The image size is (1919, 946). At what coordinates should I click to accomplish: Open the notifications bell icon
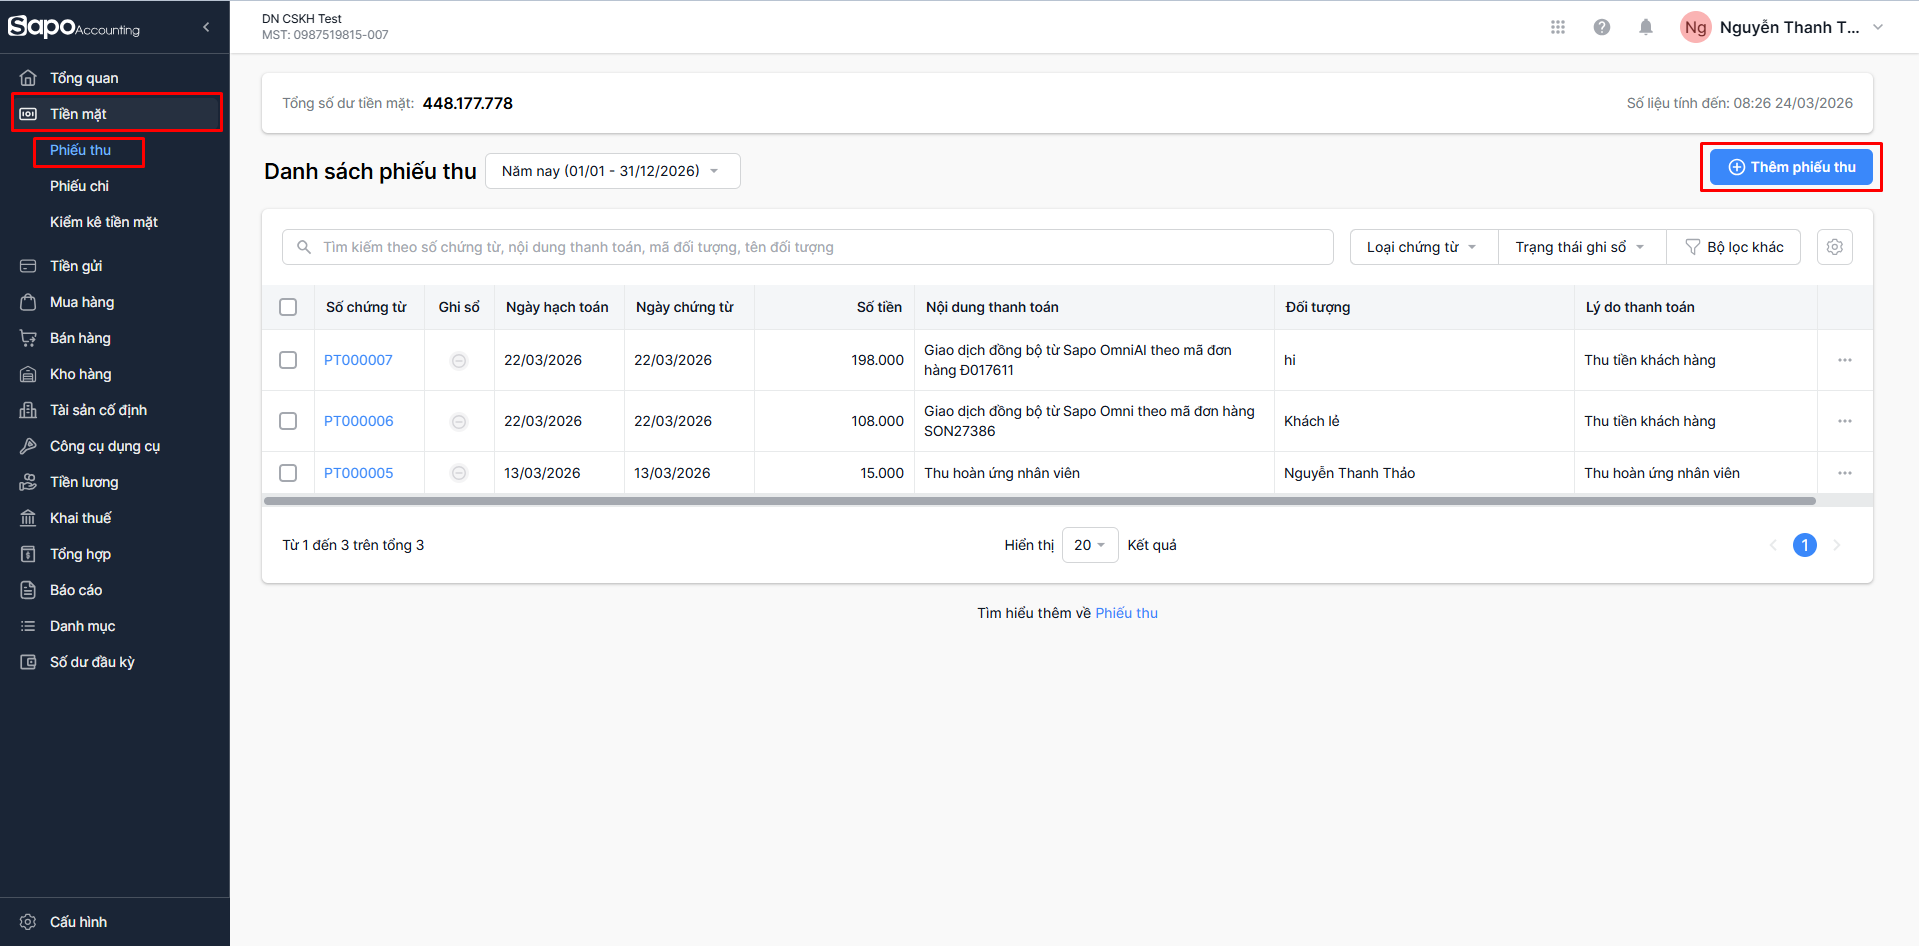[x=1646, y=27]
